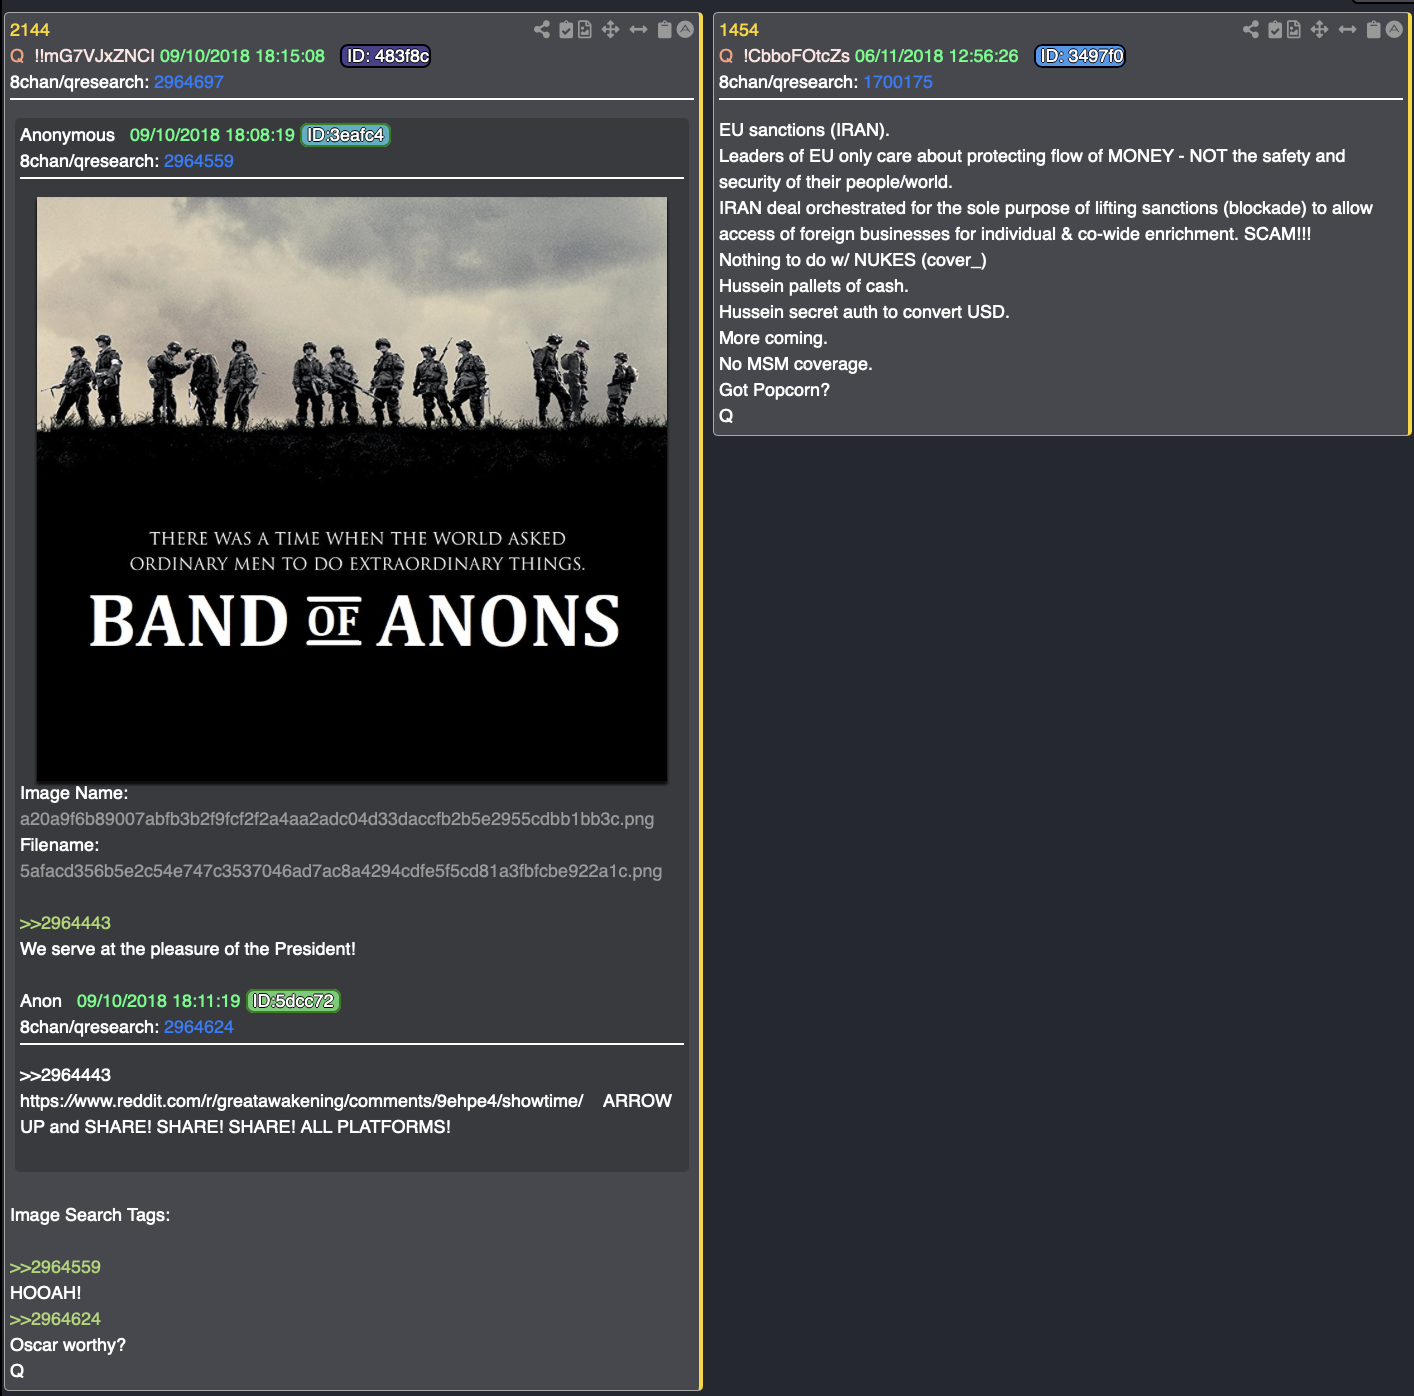Click tripcode !CbboFOtcZs

tap(796, 56)
